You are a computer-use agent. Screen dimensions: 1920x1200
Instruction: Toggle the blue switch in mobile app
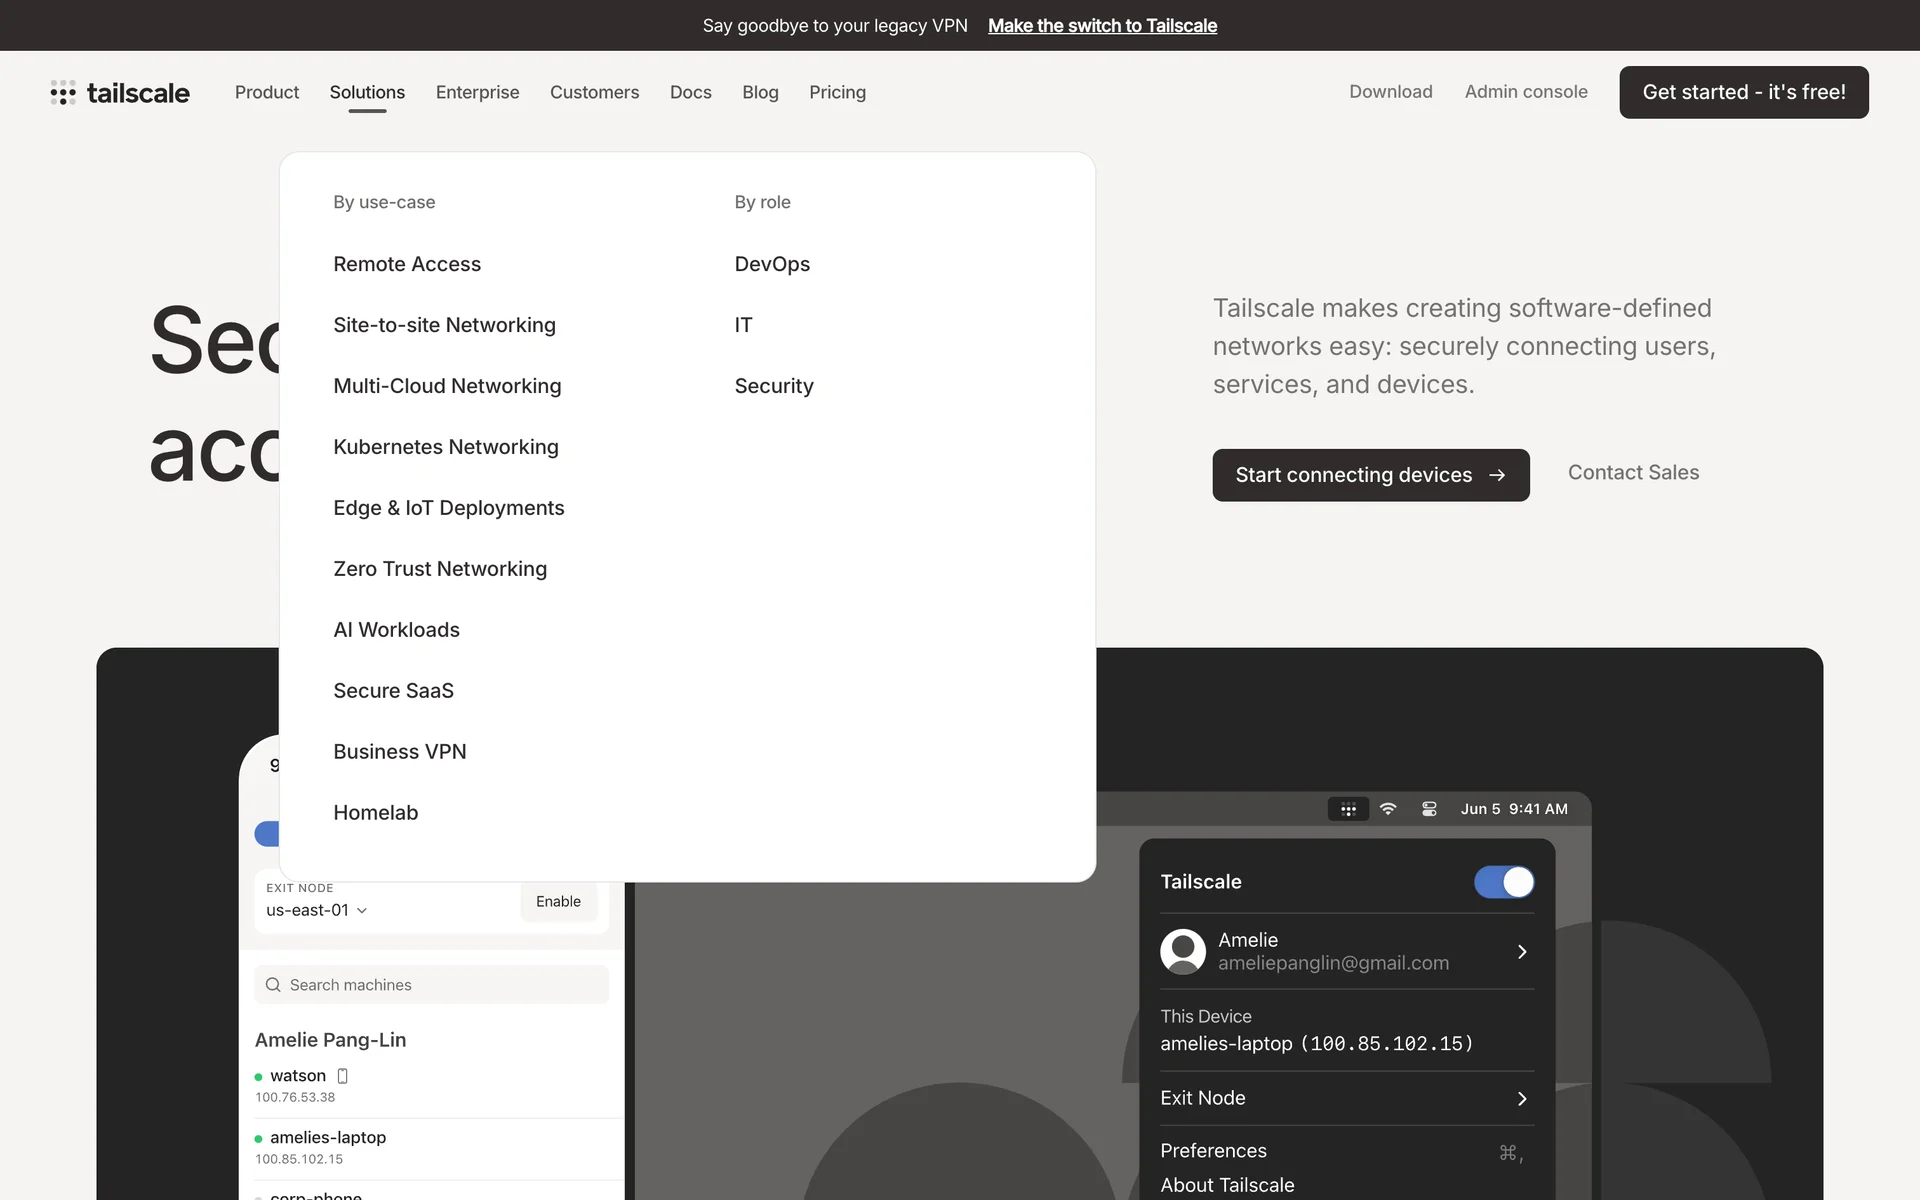click(x=268, y=834)
